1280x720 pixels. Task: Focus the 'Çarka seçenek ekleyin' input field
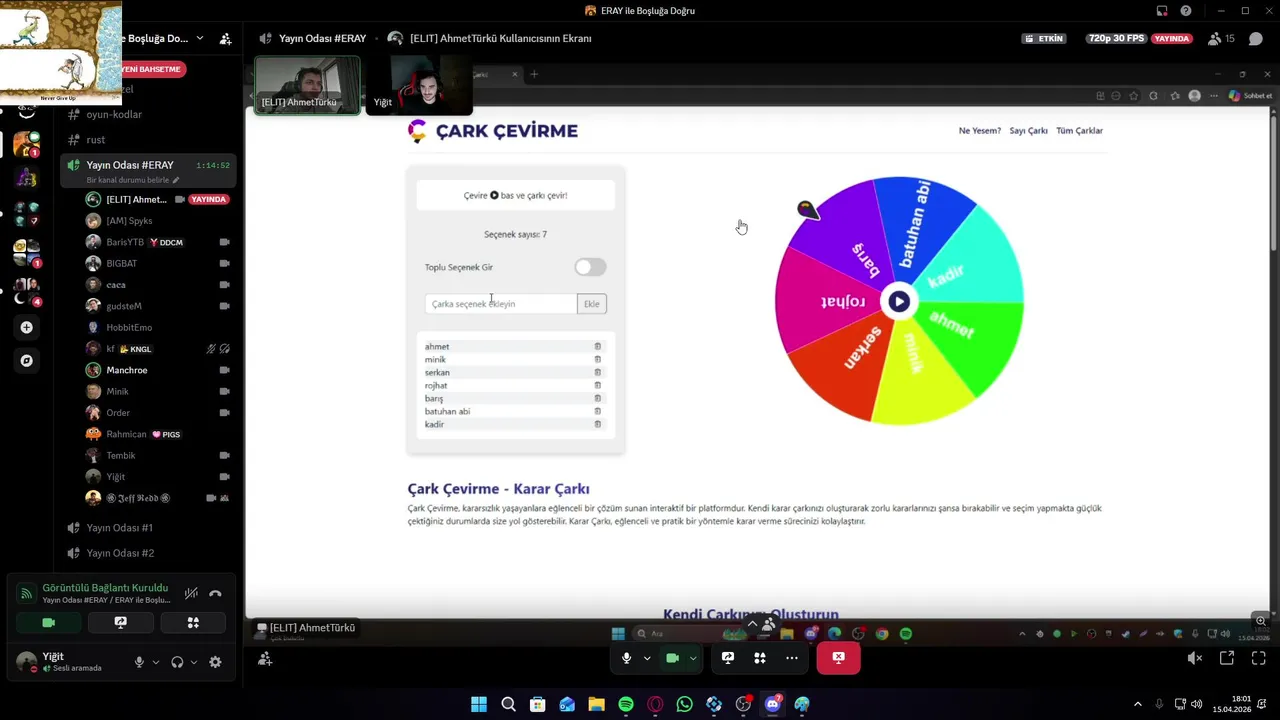click(501, 304)
